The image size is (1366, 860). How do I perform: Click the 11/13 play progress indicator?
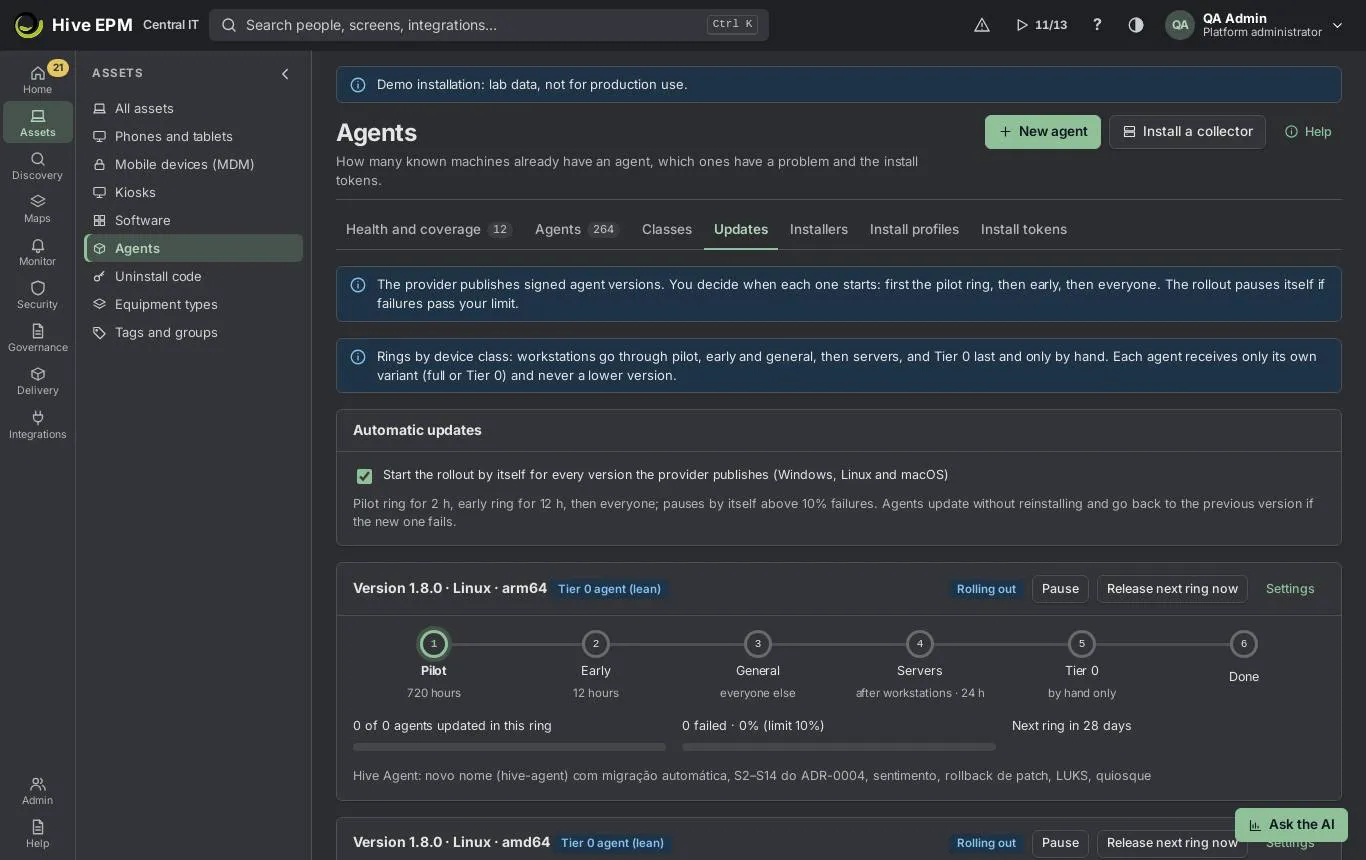tap(1041, 25)
